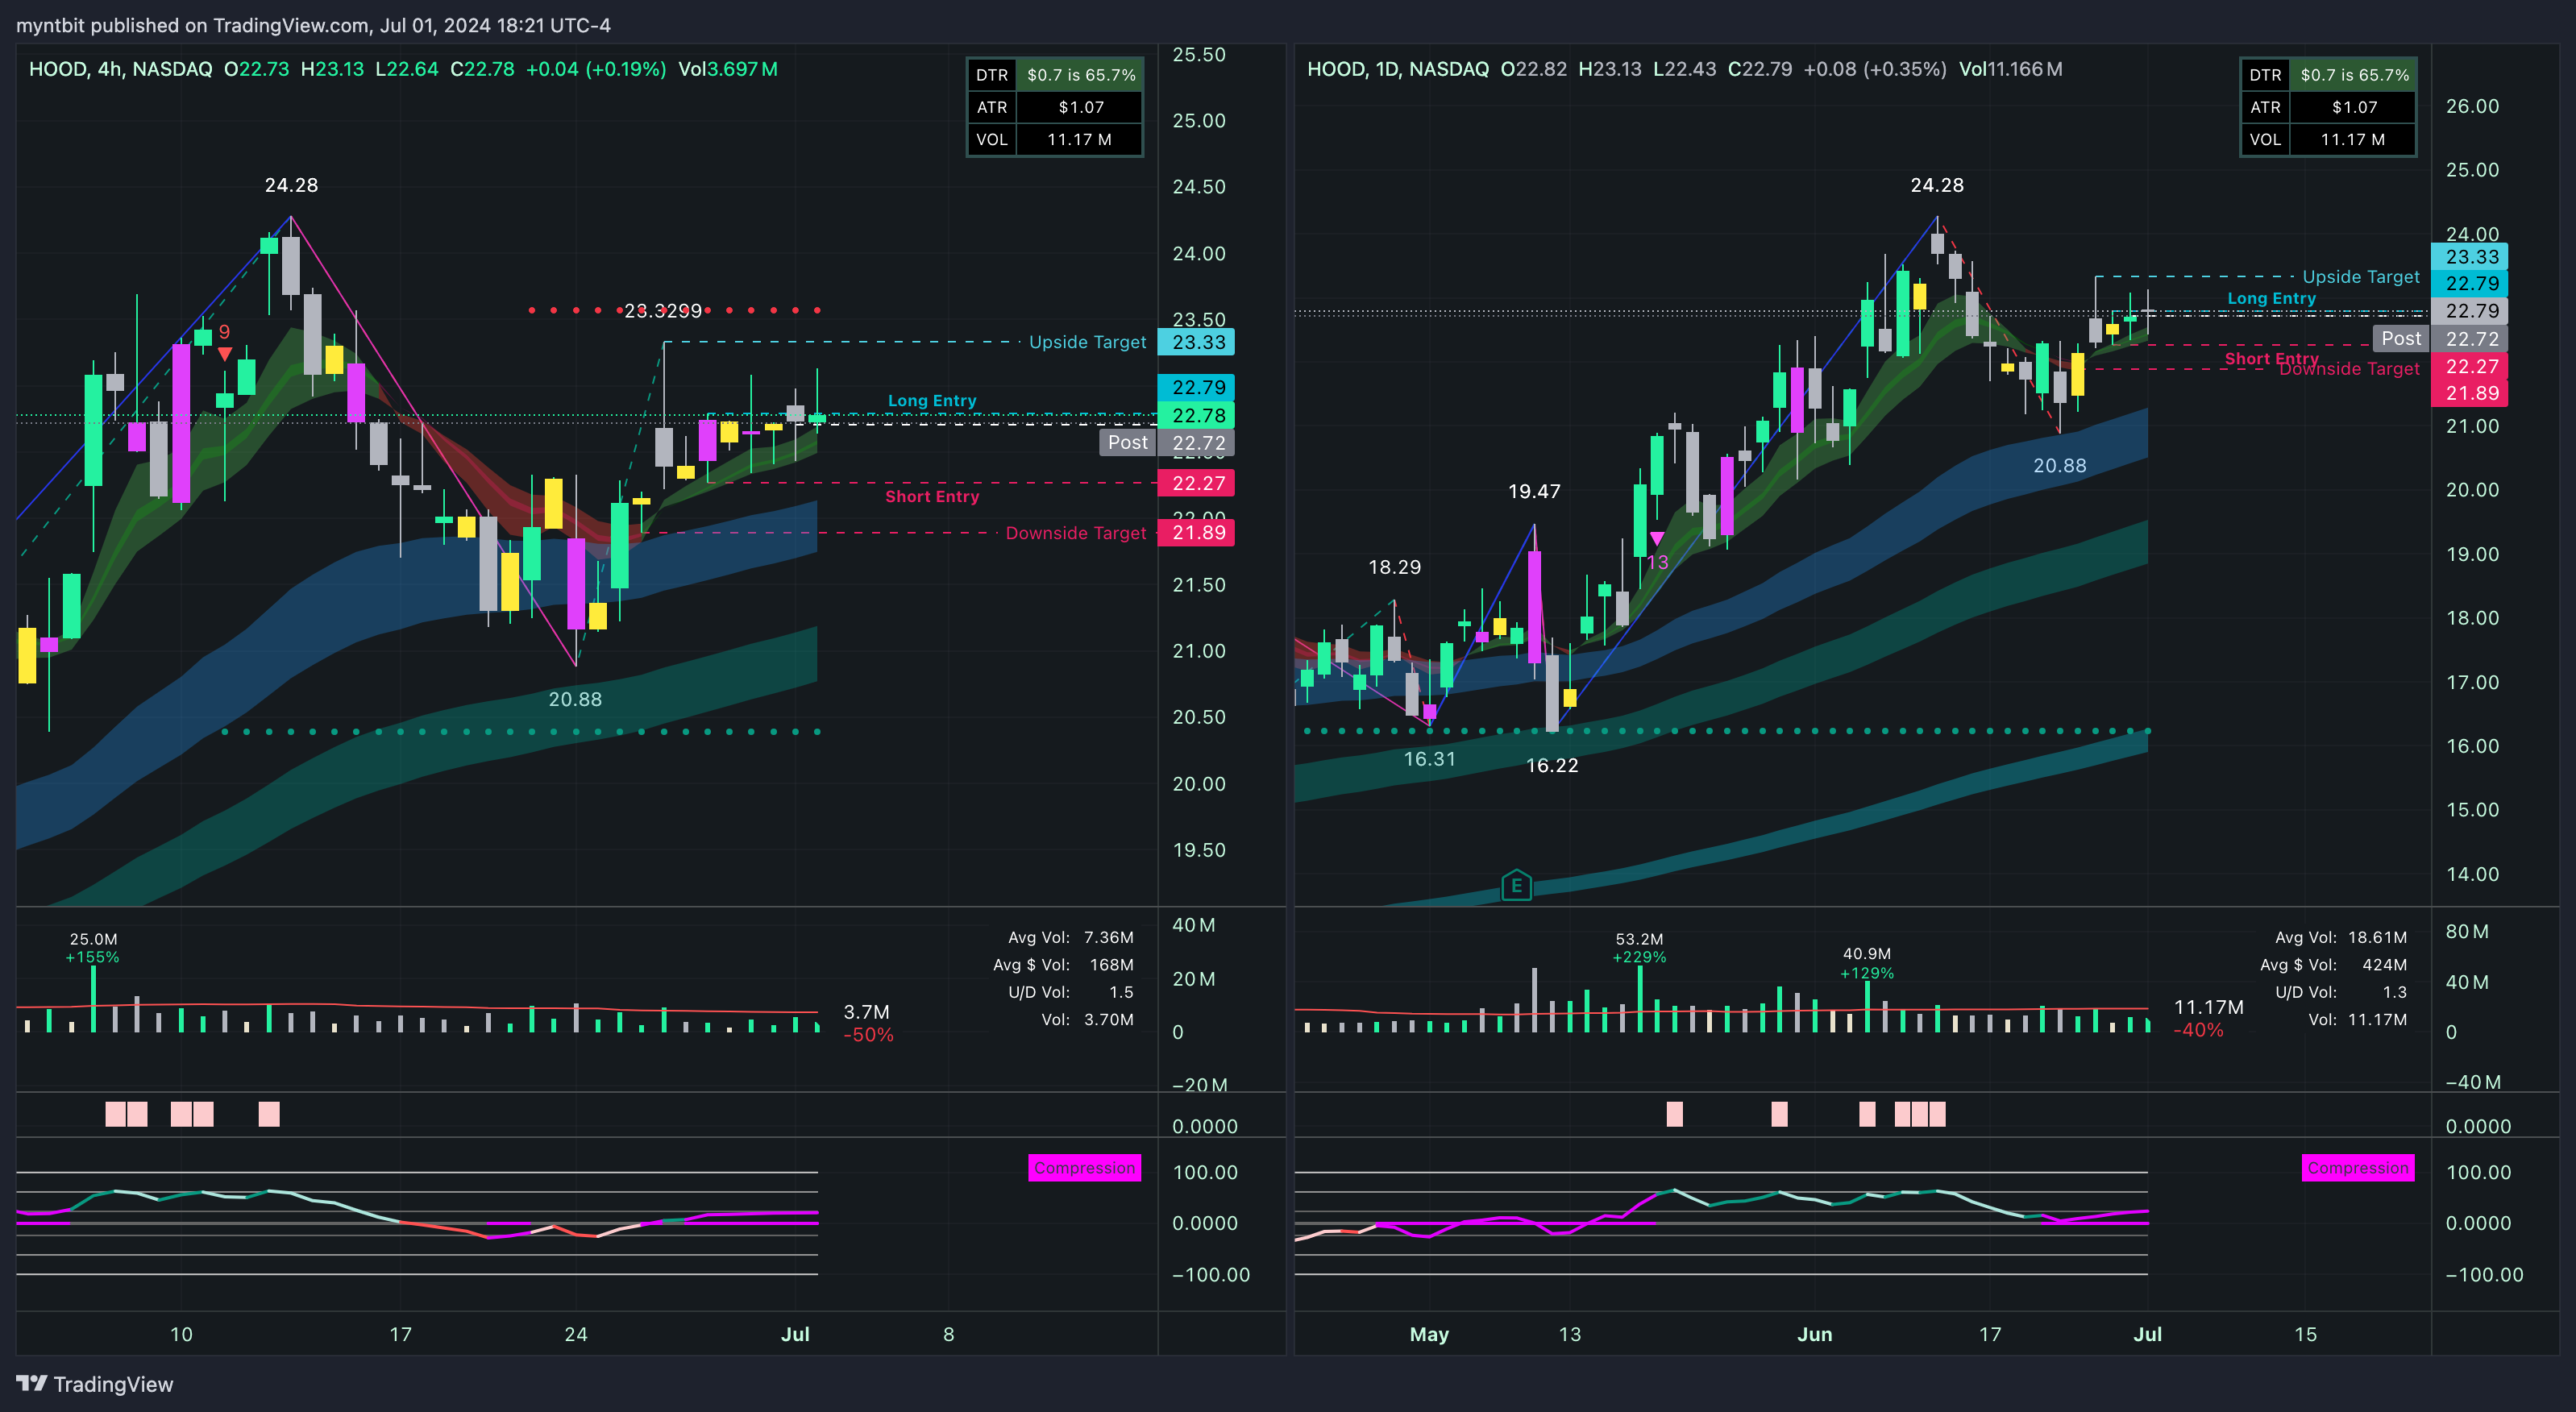Click the Compression label on the 4h chart
The image size is (2576, 1412).
point(1084,1168)
